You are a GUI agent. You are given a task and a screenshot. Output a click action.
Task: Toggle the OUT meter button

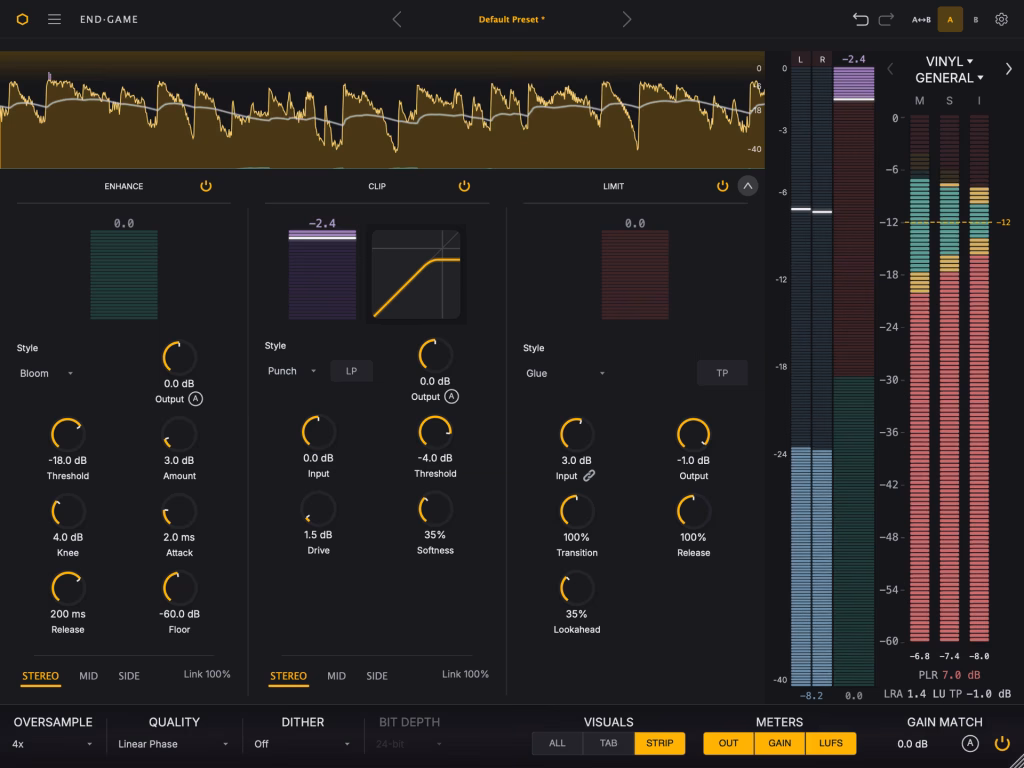728,743
